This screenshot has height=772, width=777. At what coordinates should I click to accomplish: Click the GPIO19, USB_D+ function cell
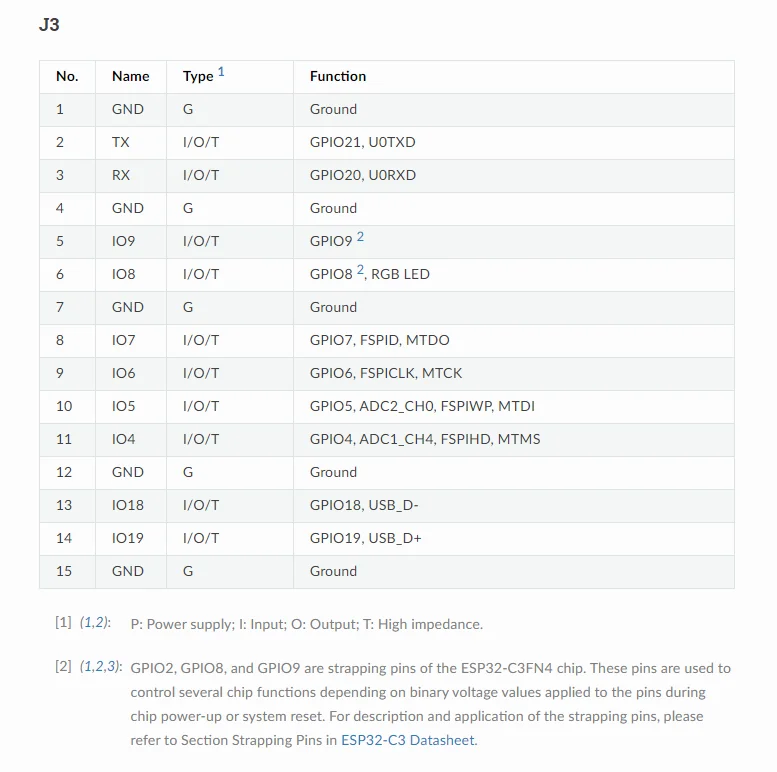365,538
